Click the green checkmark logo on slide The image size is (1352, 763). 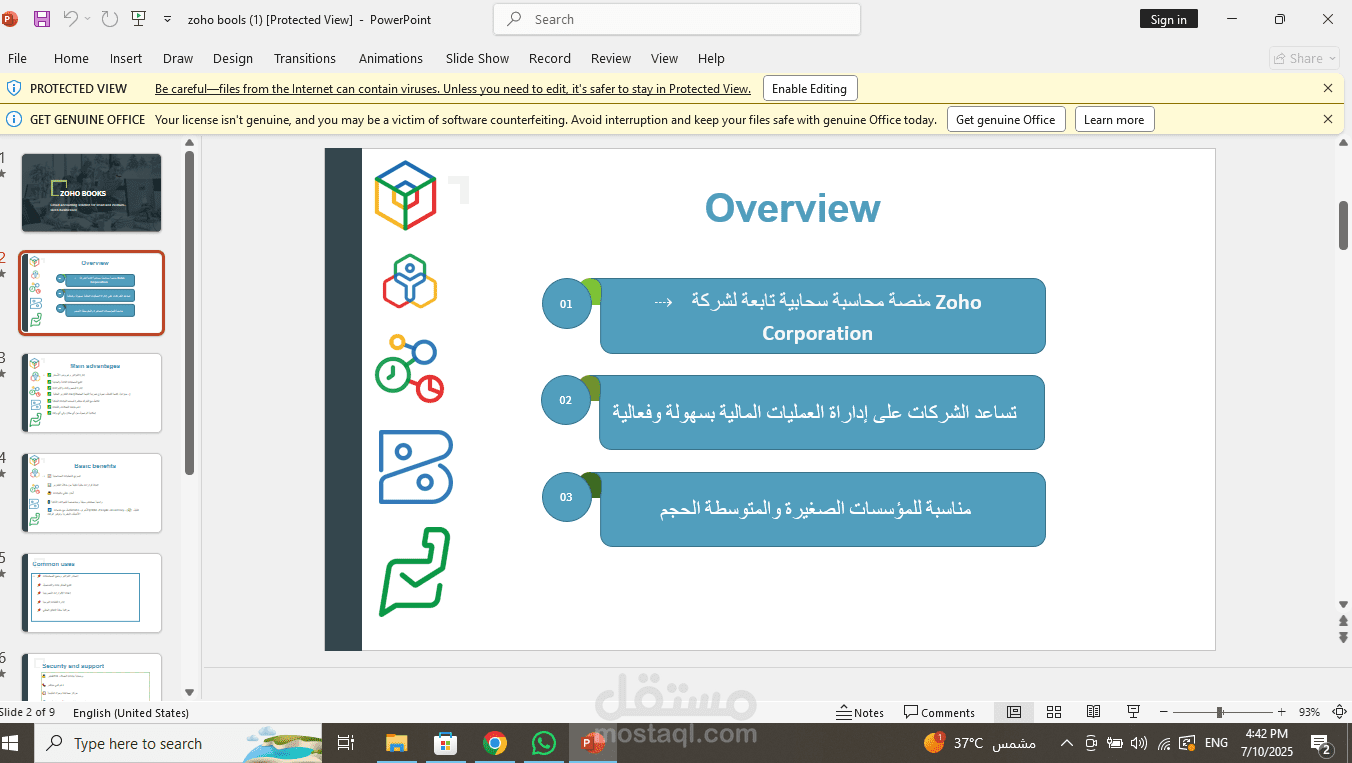point(414,572)
